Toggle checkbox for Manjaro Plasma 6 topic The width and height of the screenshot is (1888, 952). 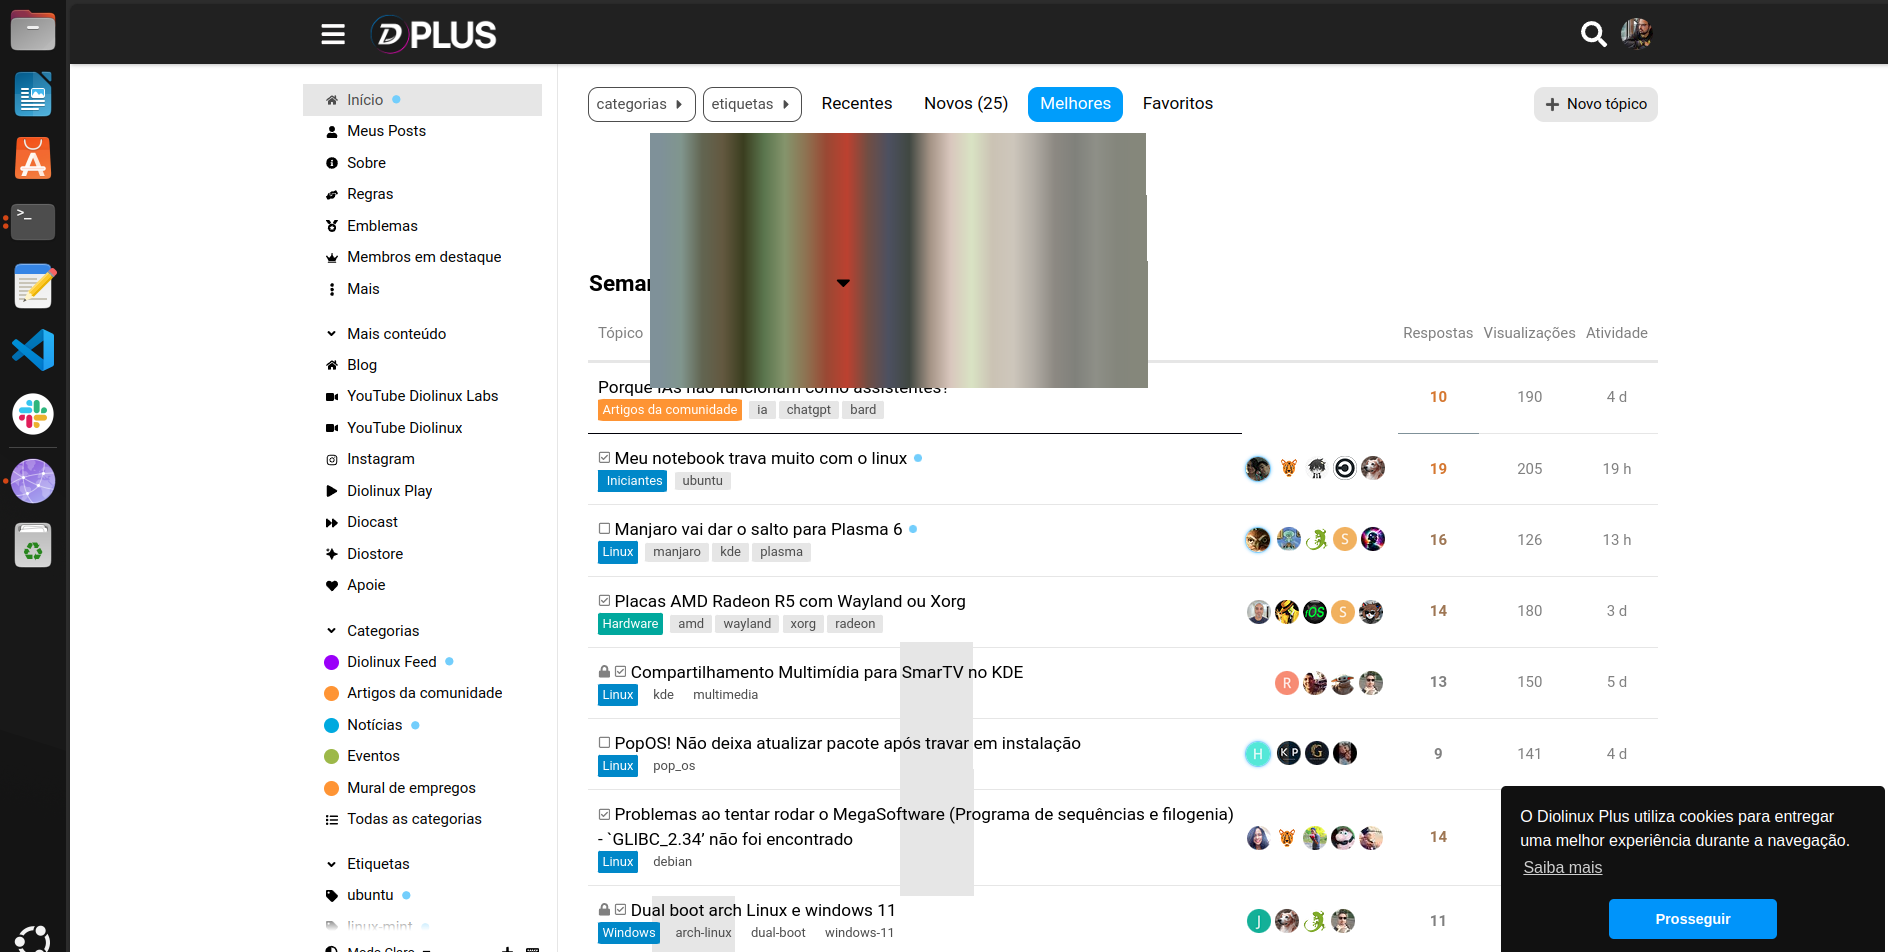click(604, 529)
